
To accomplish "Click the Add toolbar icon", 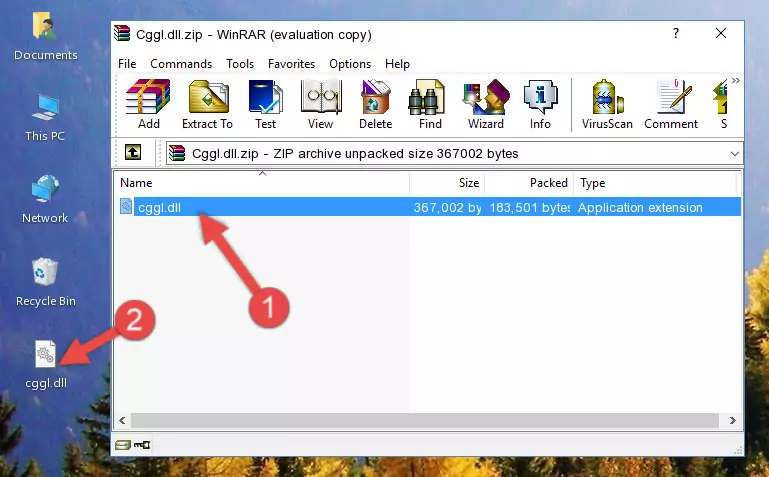I will tap(148, 104).
